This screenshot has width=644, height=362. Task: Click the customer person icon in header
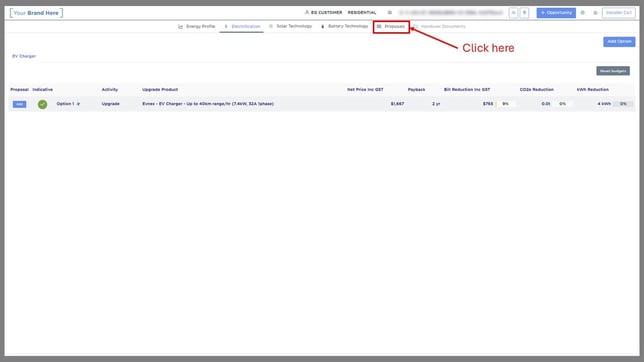(x=306, y=13)
